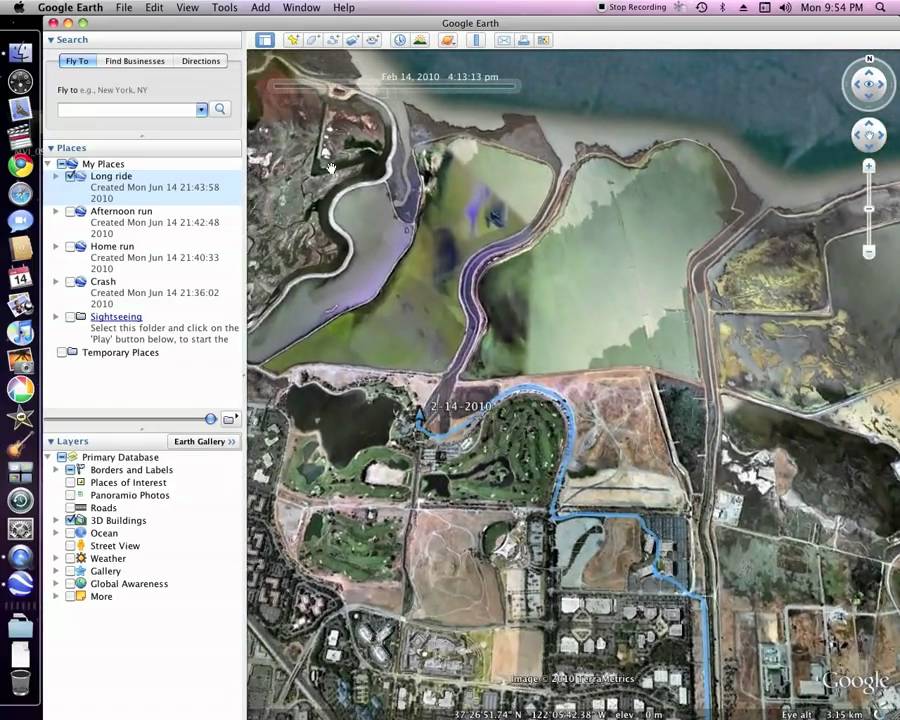The image size is (900, 720).
Task: Open the File menu
Action: coord(124,7)
